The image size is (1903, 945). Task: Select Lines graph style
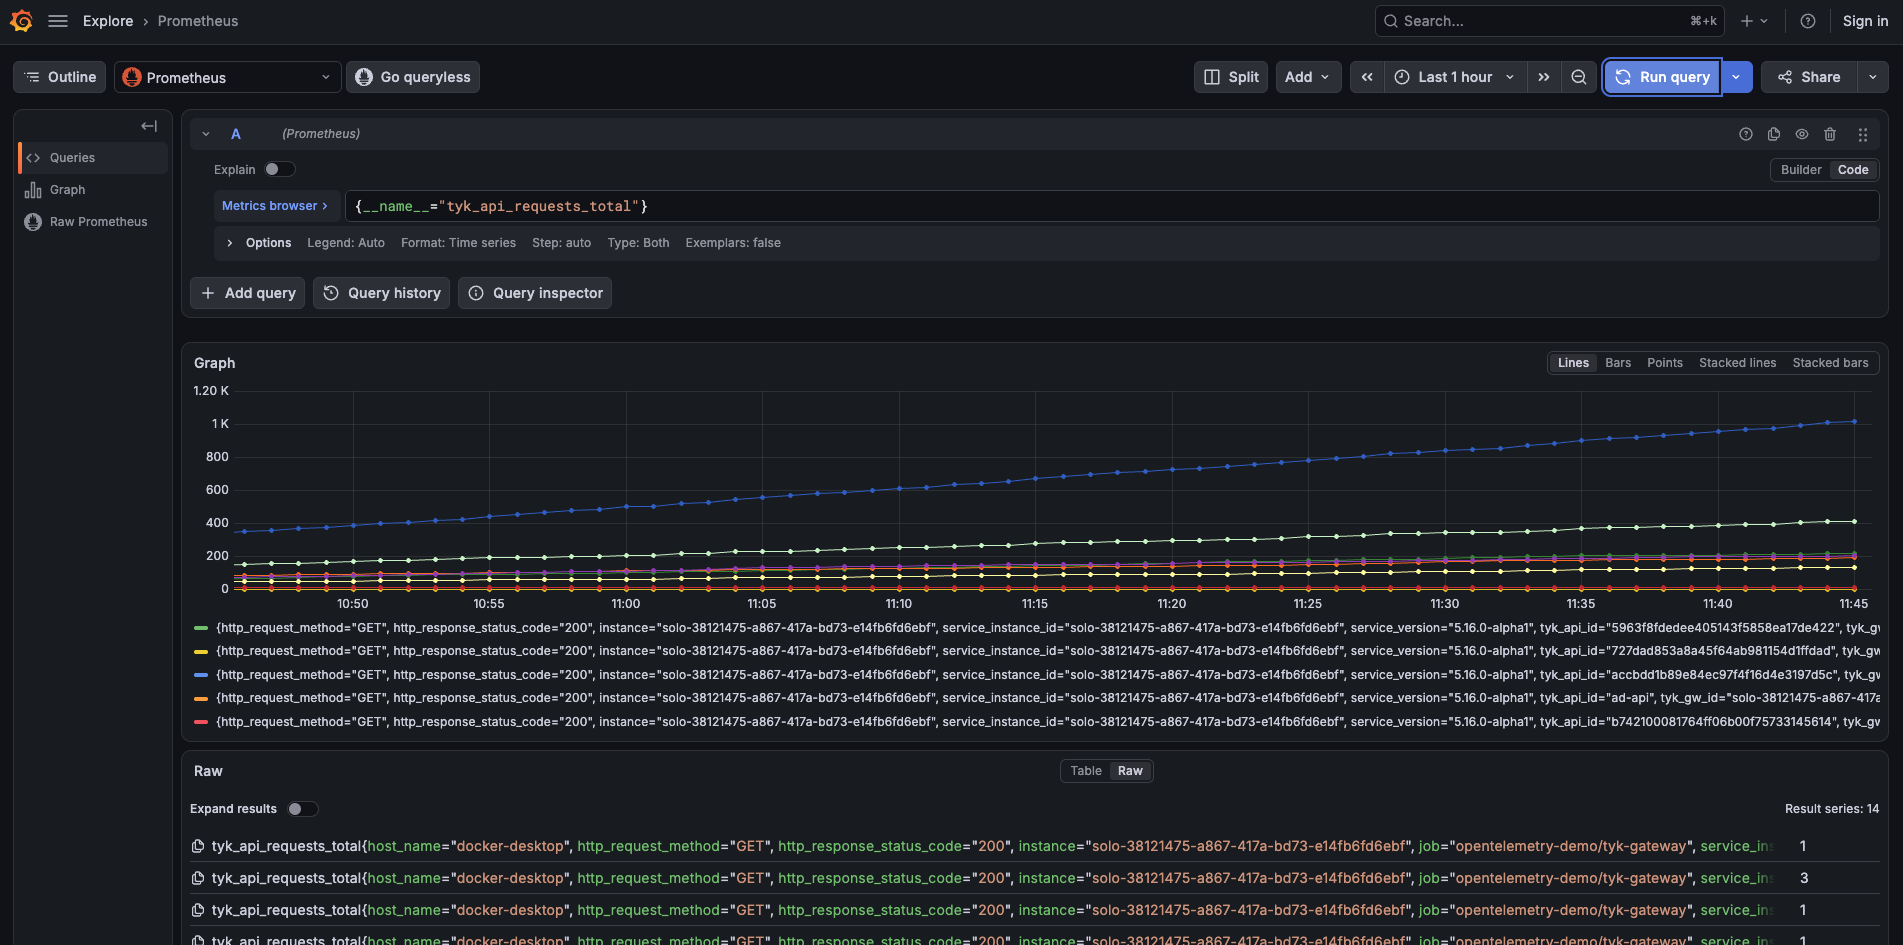(x=1573, y=363)
